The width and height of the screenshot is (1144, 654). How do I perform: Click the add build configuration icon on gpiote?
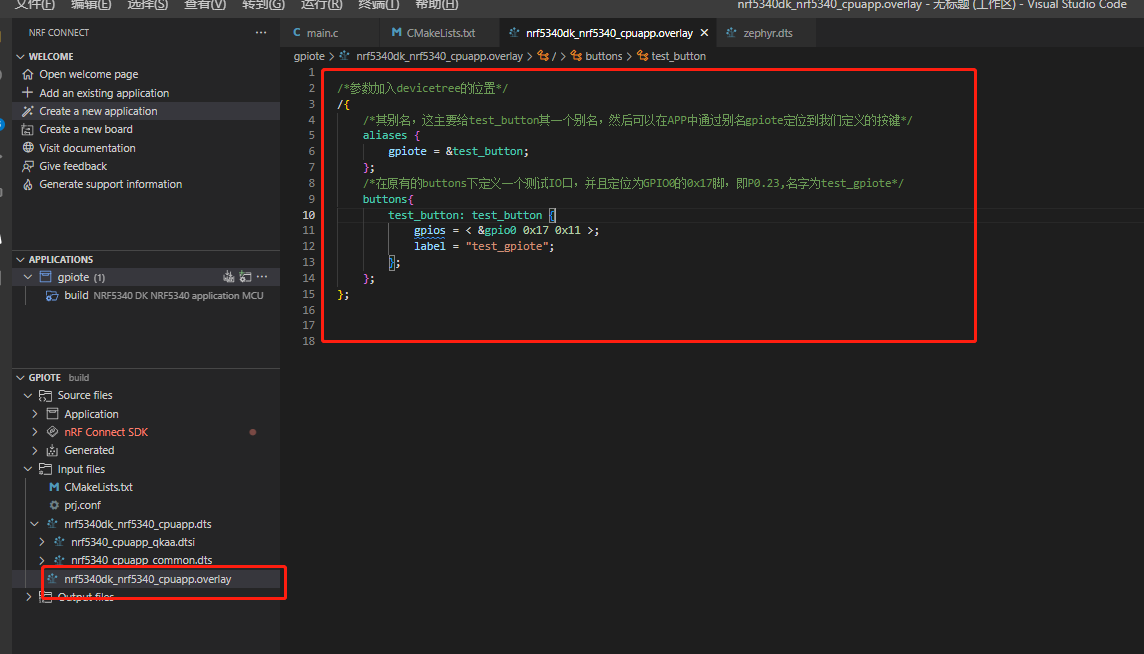[x=245, y=277]
